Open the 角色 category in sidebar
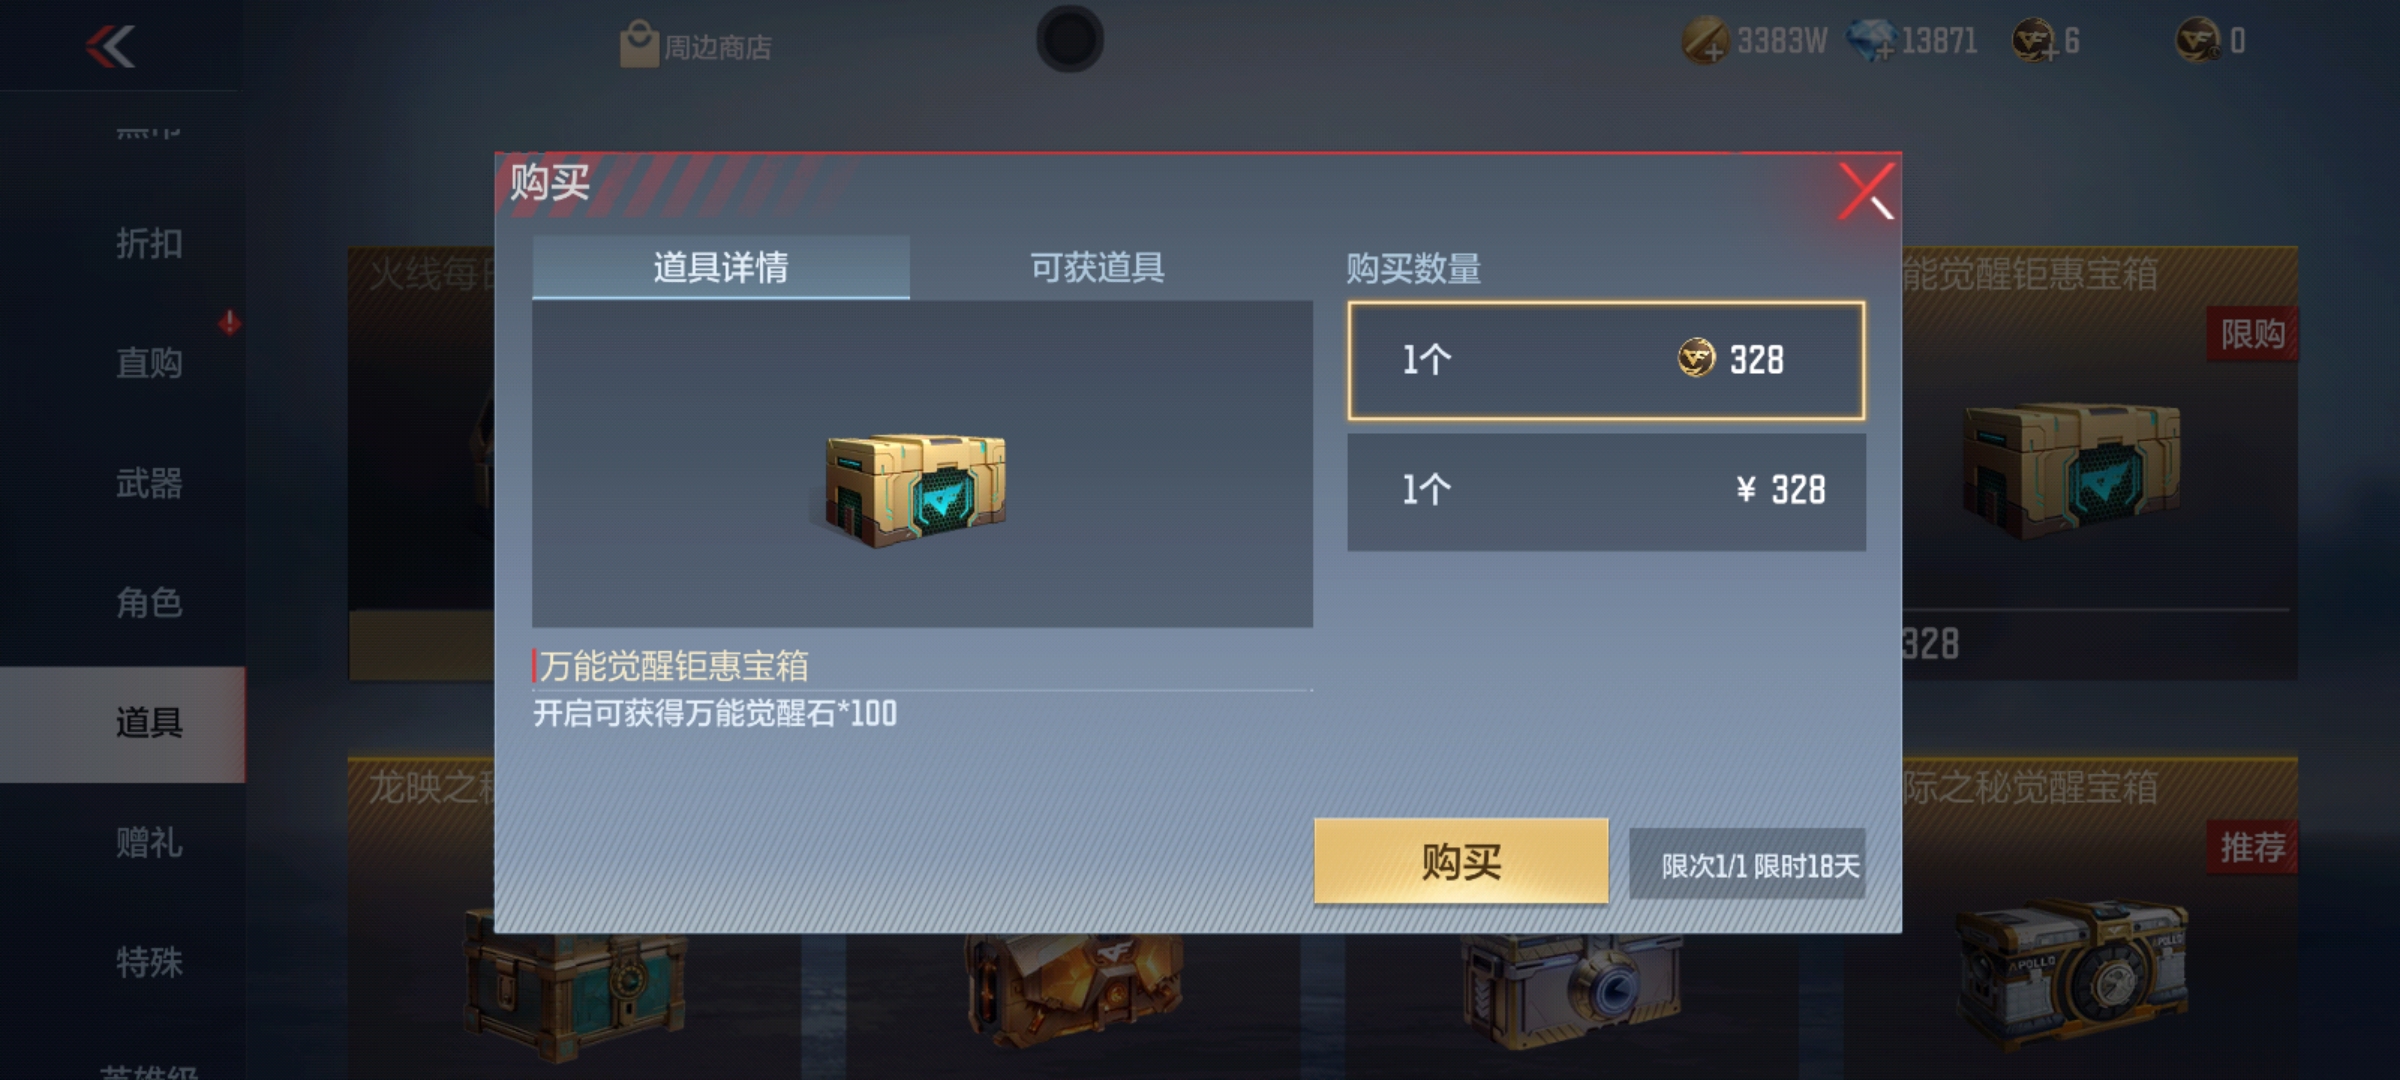The width and height of the screenshot is (2400, 1080). pyautogui.click(x=149, y=603)
